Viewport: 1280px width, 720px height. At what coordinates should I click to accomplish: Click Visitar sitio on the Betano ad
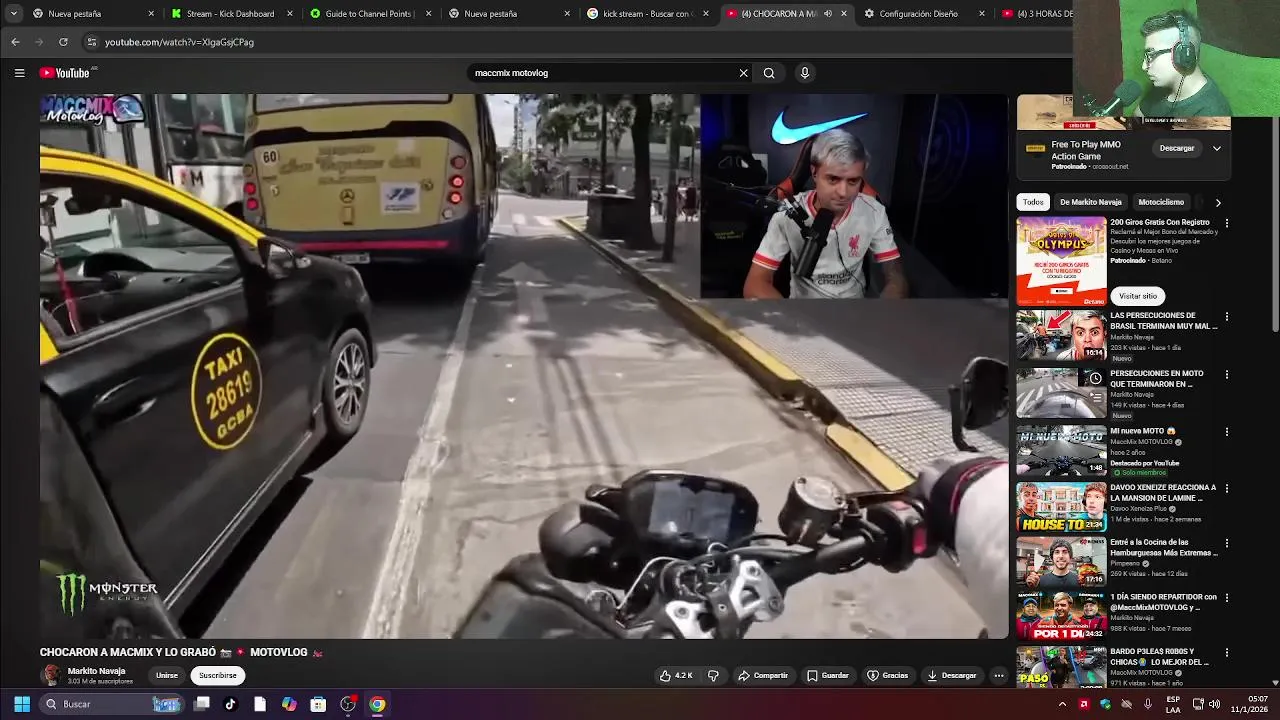point(1137,296)
